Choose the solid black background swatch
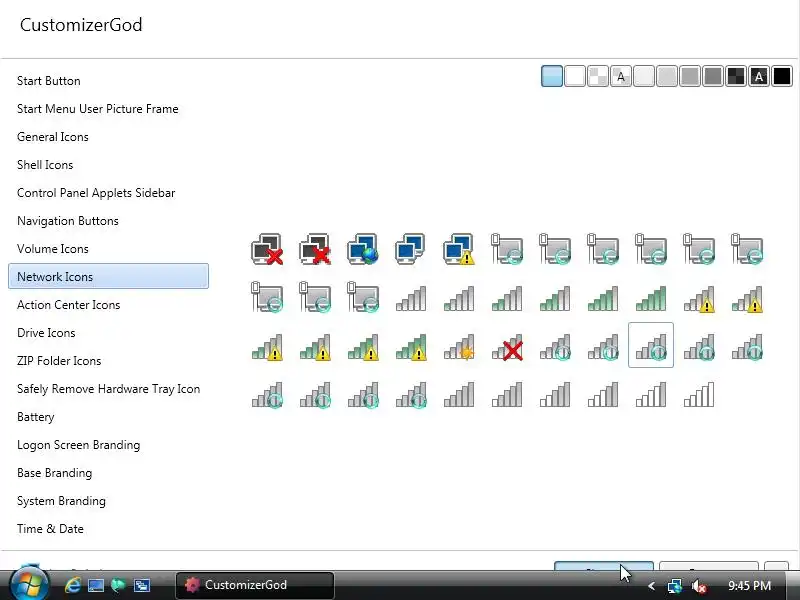The image size is (800, 600). (782, 77)
